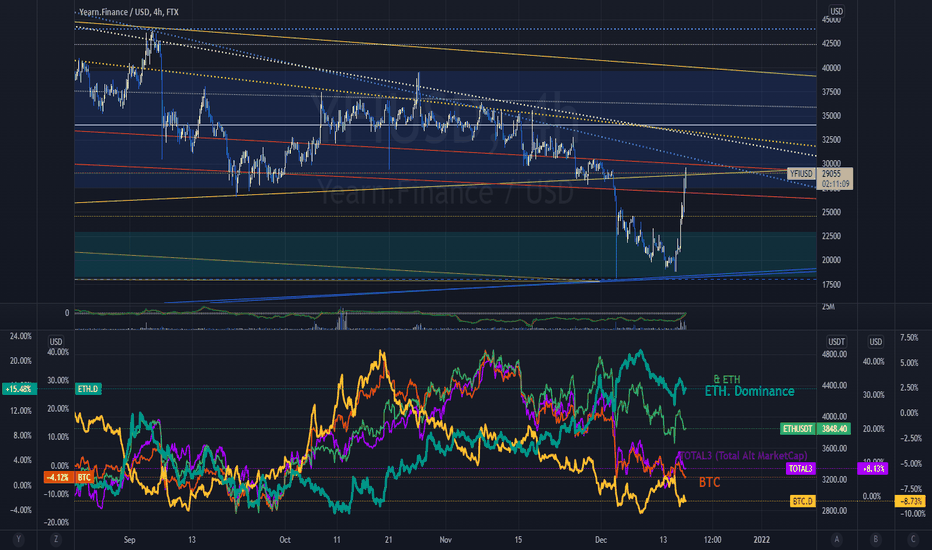Open the USDT currency selector in the lower pane

[836, 341]
